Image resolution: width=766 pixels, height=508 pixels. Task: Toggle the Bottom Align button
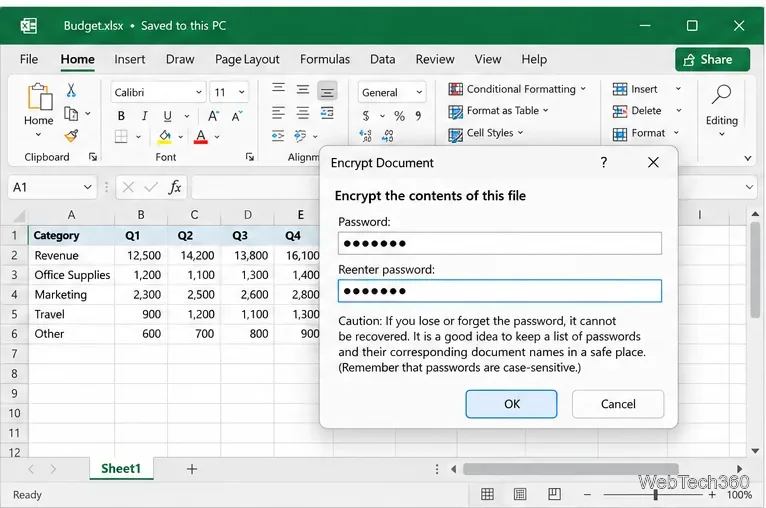327,91
